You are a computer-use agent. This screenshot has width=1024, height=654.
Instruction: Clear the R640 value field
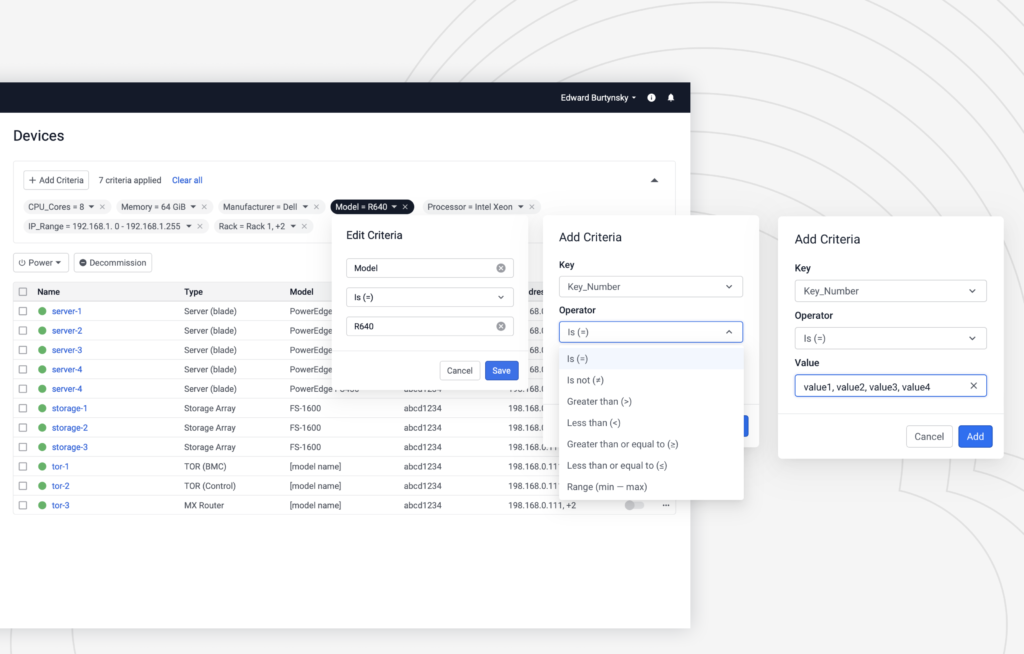pos(501,326)
